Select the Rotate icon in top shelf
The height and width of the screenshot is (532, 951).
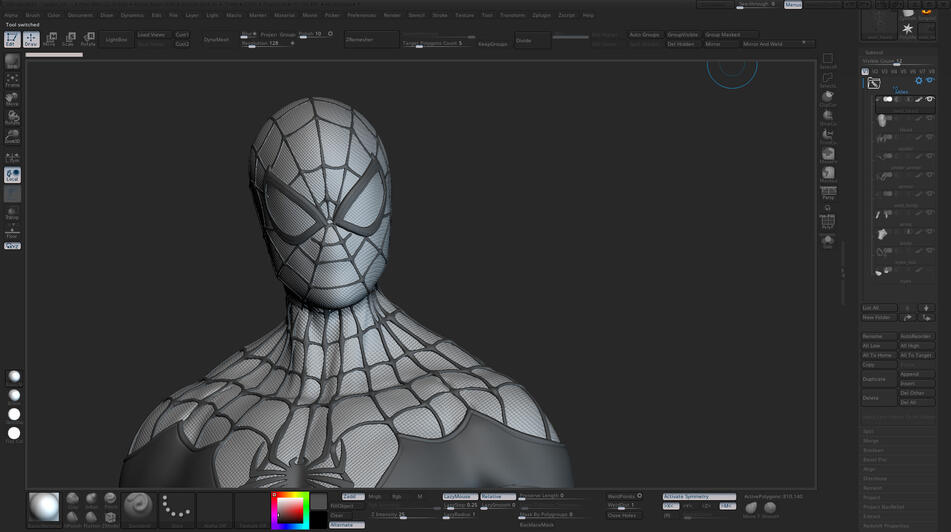89,39
